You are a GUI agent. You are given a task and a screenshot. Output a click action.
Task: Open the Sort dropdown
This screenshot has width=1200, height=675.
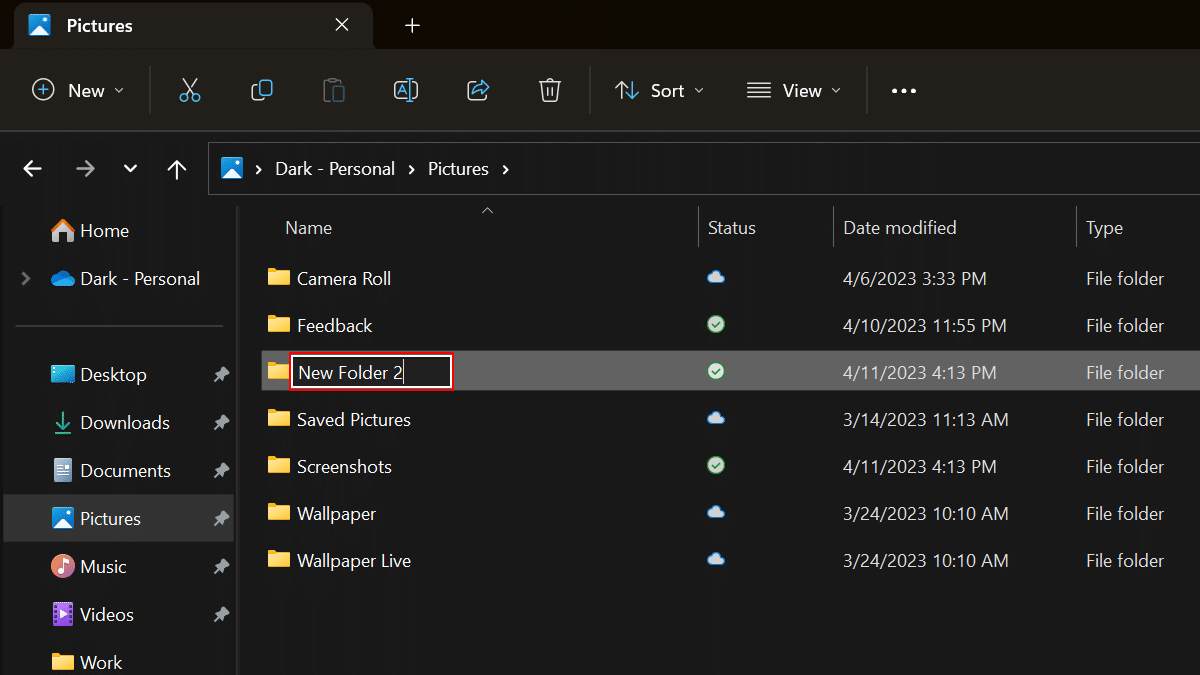point(659,90)
